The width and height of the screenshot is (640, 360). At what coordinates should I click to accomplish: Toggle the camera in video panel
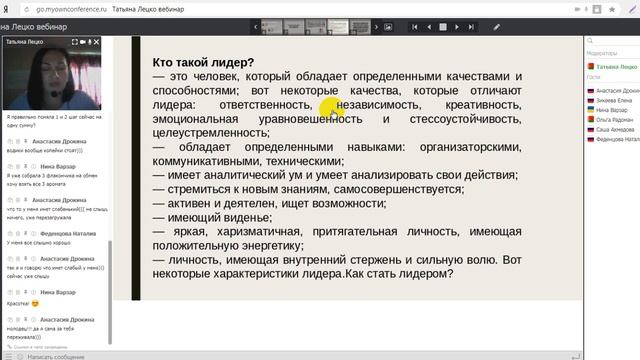tap(82, 42)
